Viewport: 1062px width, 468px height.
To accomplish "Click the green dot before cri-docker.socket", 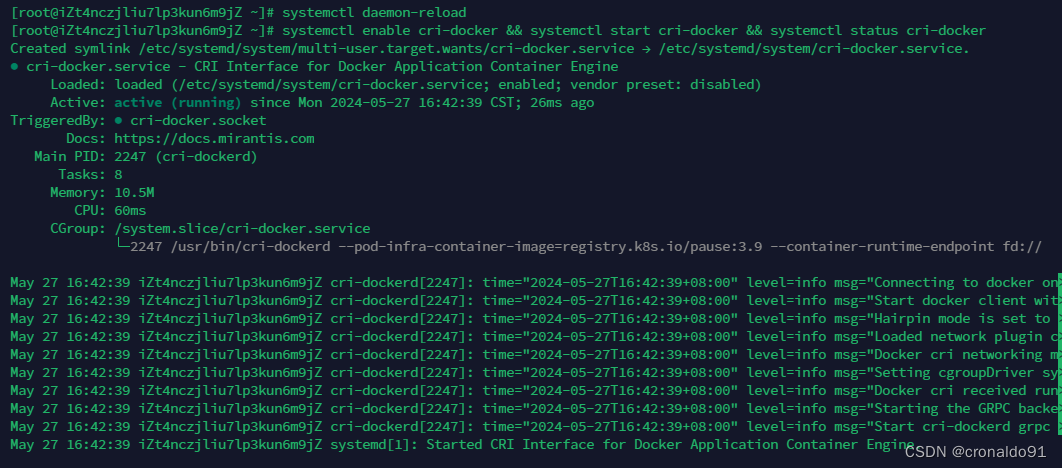I will coord(119,121).
